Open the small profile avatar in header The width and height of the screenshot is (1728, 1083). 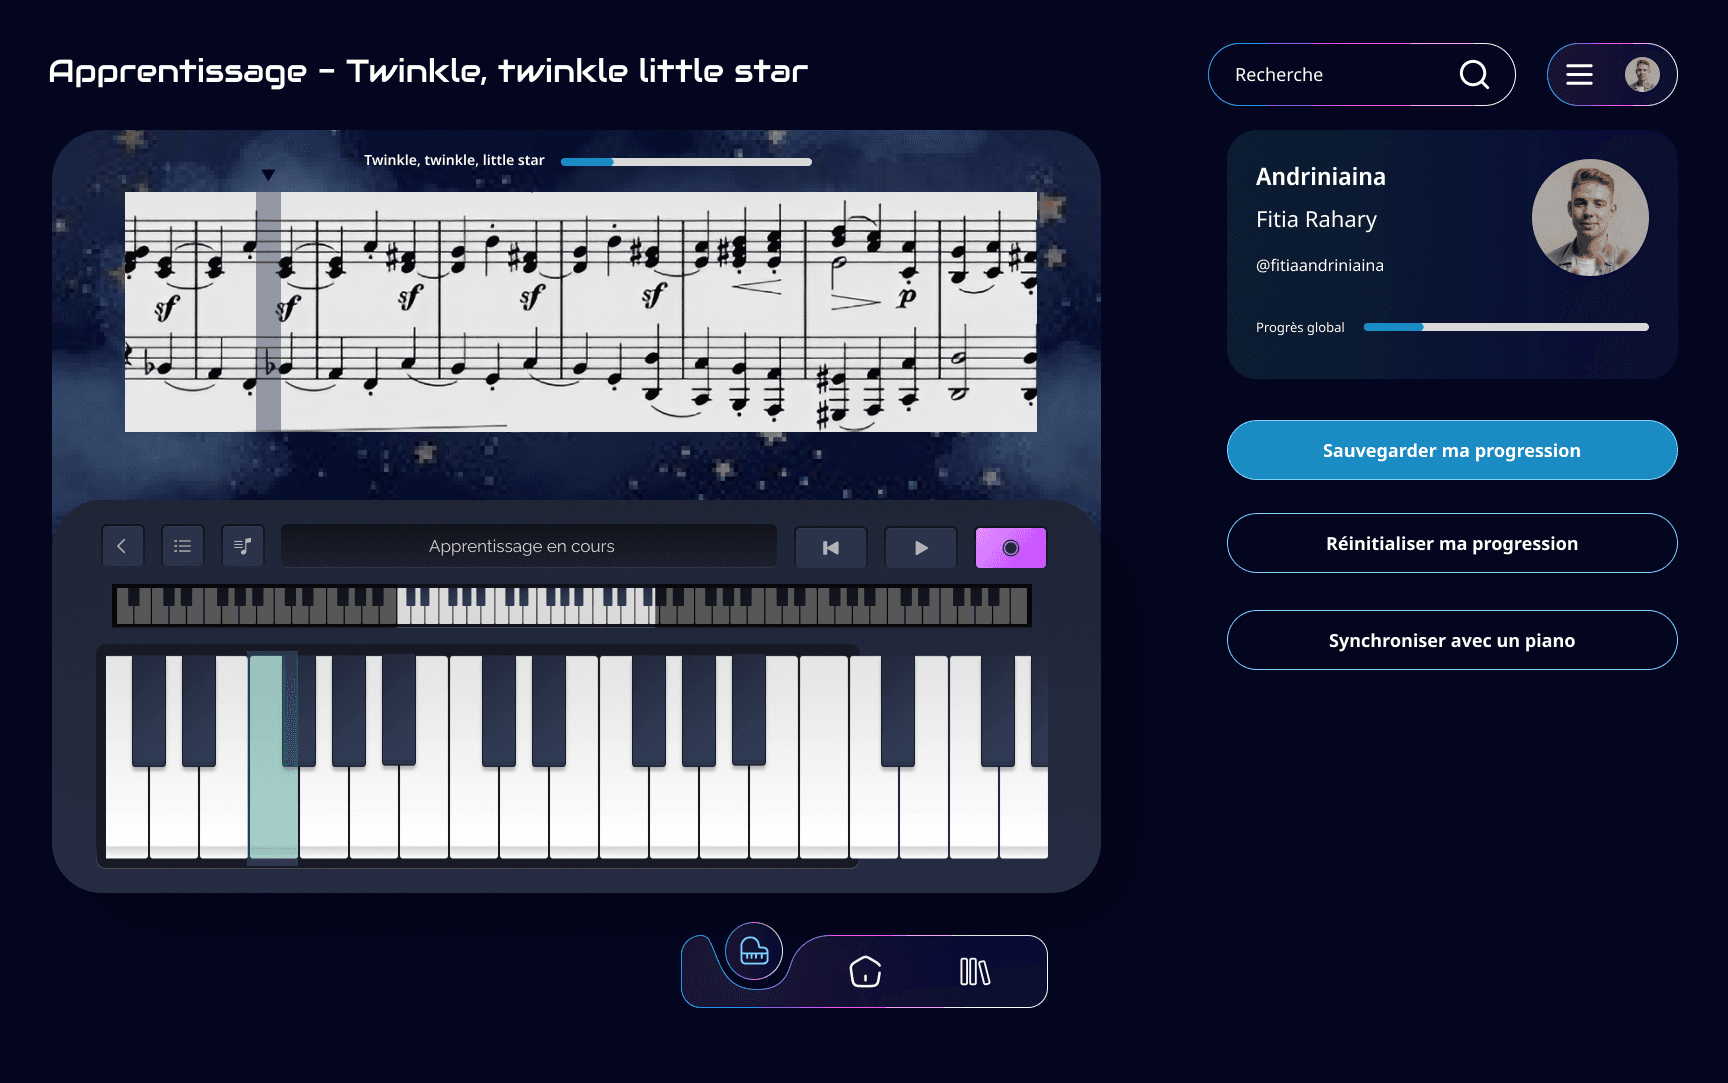point(1642,75)
